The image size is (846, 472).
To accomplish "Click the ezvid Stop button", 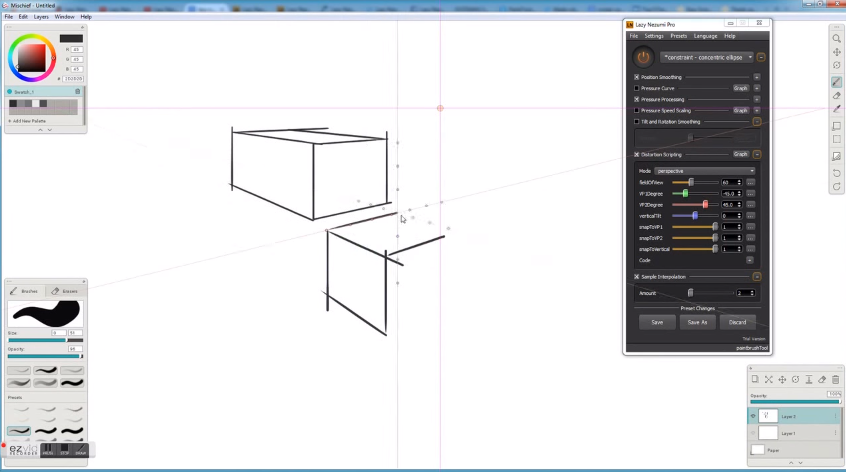I will point(65,449).
